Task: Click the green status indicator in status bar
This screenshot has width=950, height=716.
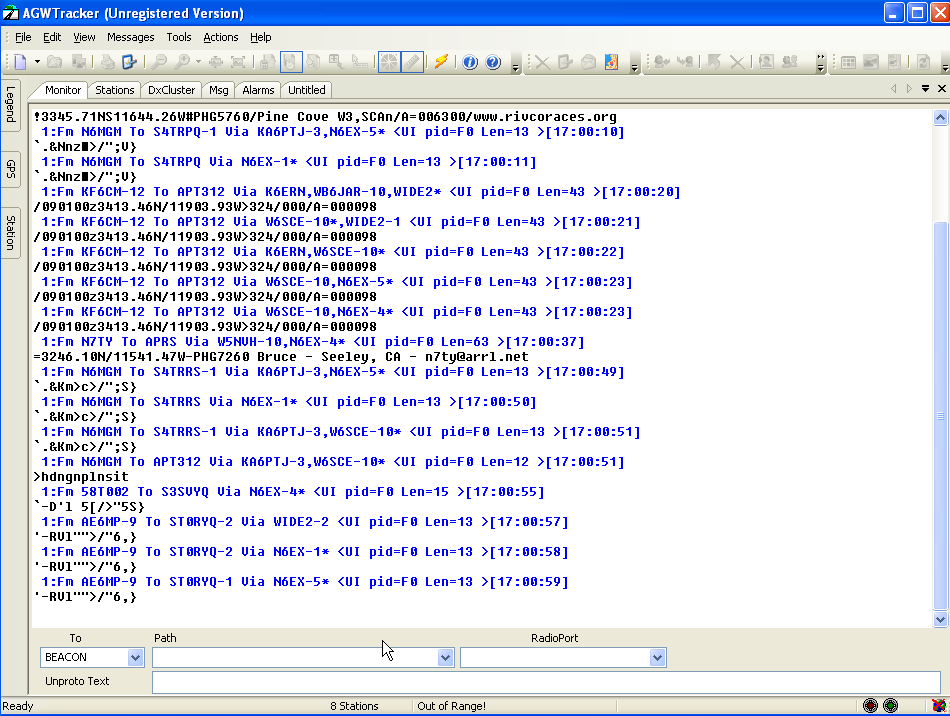Action: click(x=890, y=706)
